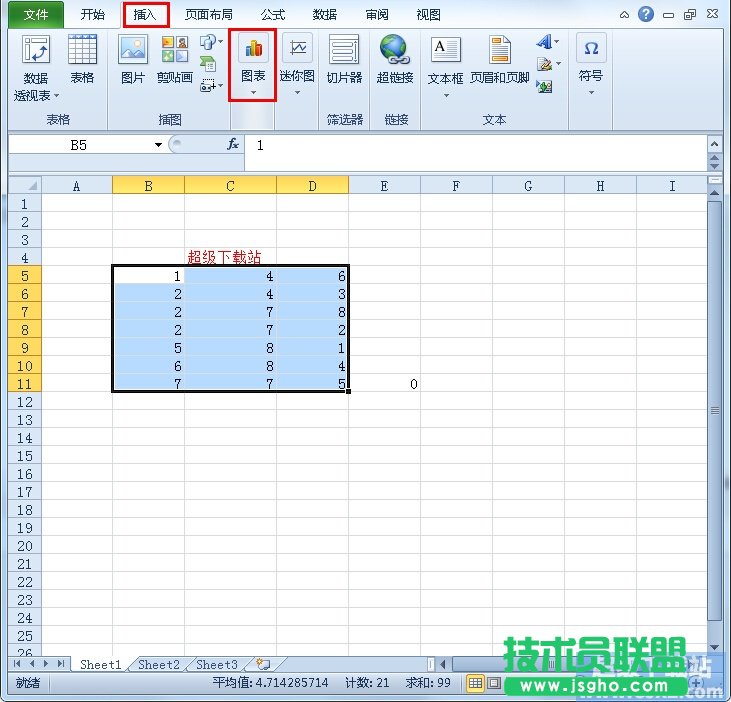Select column E header
This screenshot has width=731, height=702.
click(x=384, y=186)
